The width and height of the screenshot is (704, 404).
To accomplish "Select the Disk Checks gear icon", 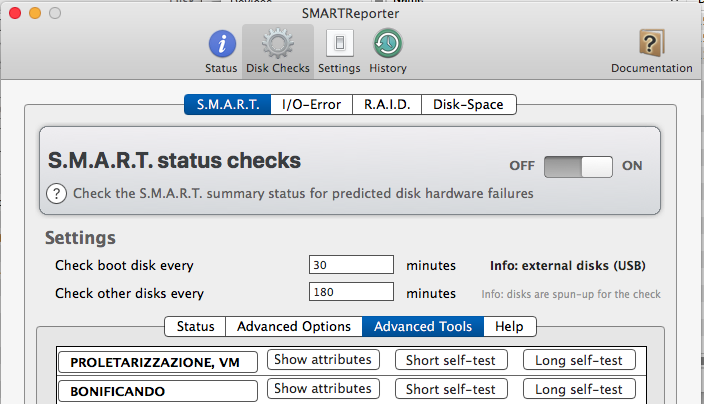I will click(277, 44).
